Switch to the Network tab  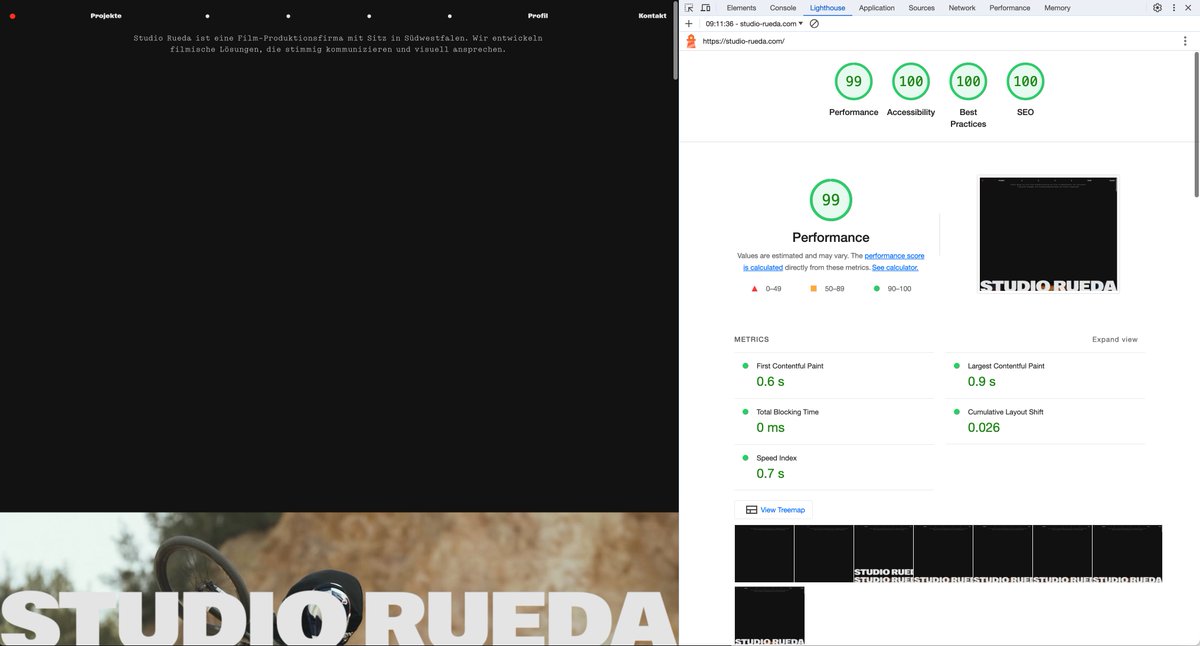click(x=962, y=8)
